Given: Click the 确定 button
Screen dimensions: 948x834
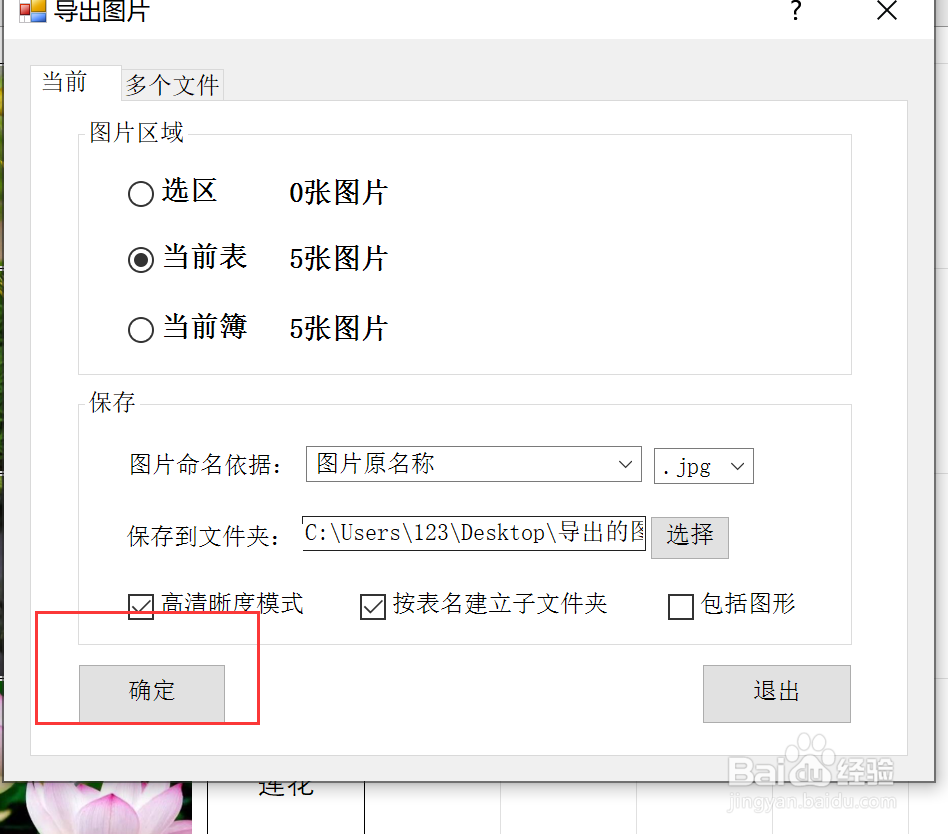Looking at the screenshot, I should tap(152, 693).
